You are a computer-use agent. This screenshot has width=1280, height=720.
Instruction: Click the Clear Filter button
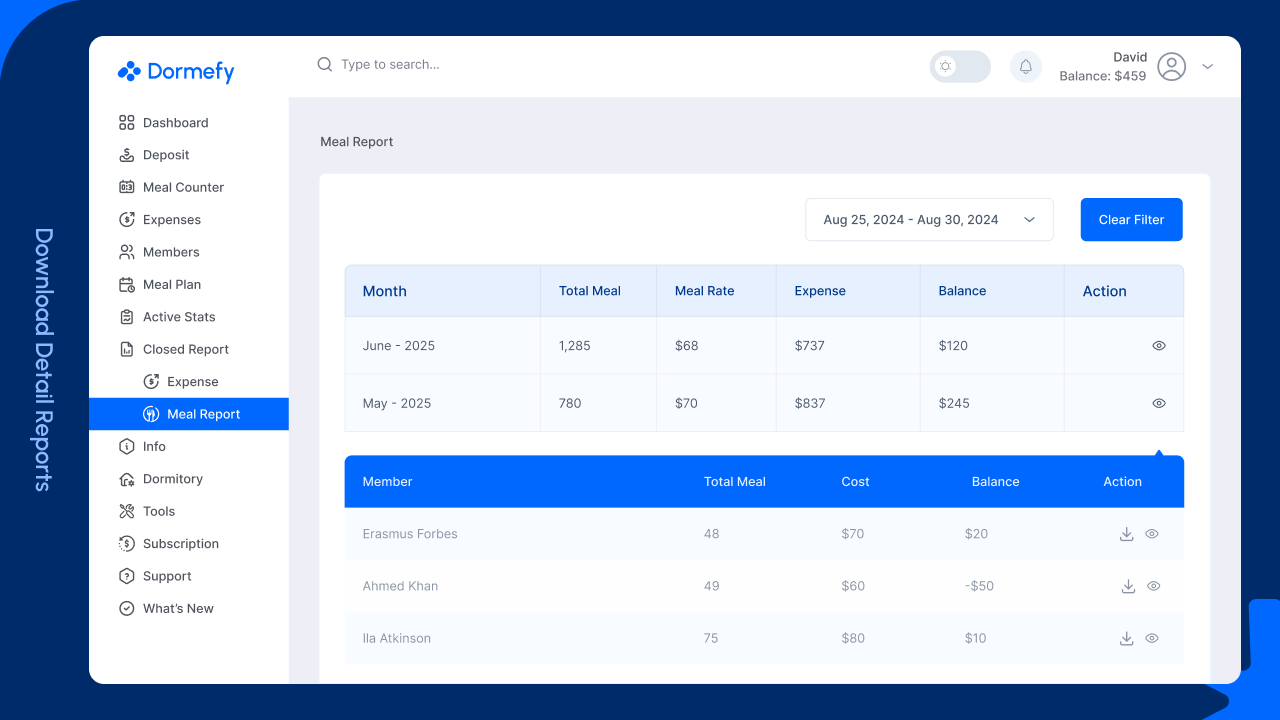[1131, 220]
